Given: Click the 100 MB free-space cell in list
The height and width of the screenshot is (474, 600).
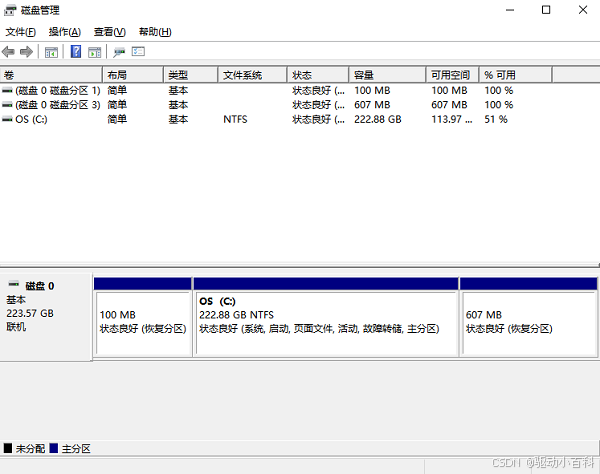Looking at the screenshot, I should 449,91.
